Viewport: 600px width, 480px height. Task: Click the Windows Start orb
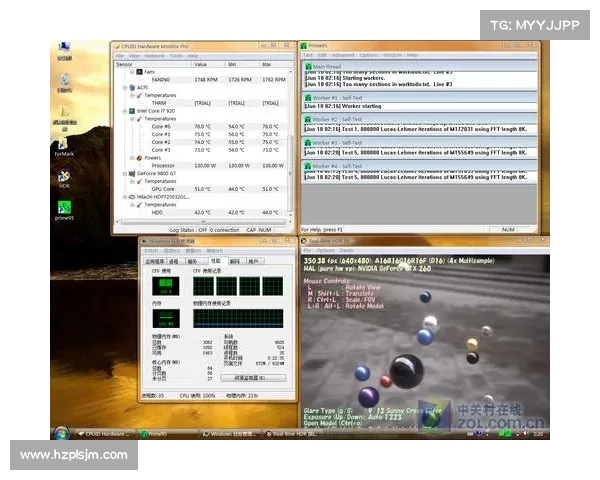click(62, 434)
